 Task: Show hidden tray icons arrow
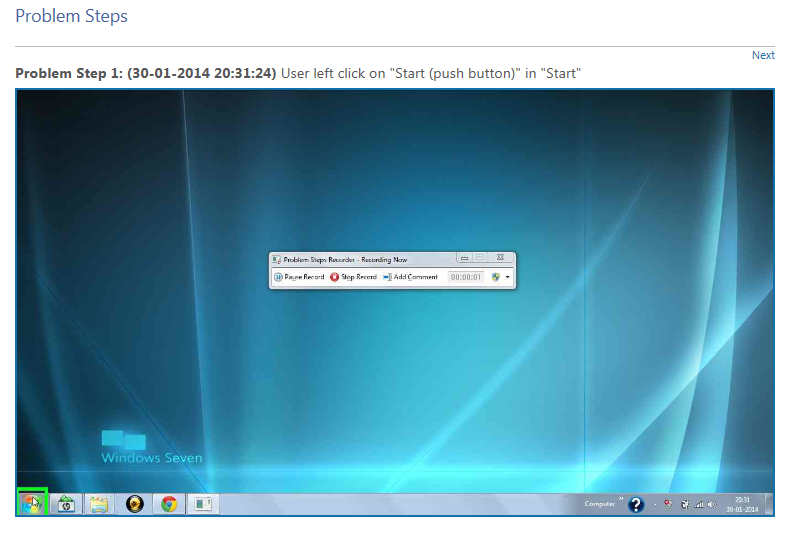click(655, 504)
